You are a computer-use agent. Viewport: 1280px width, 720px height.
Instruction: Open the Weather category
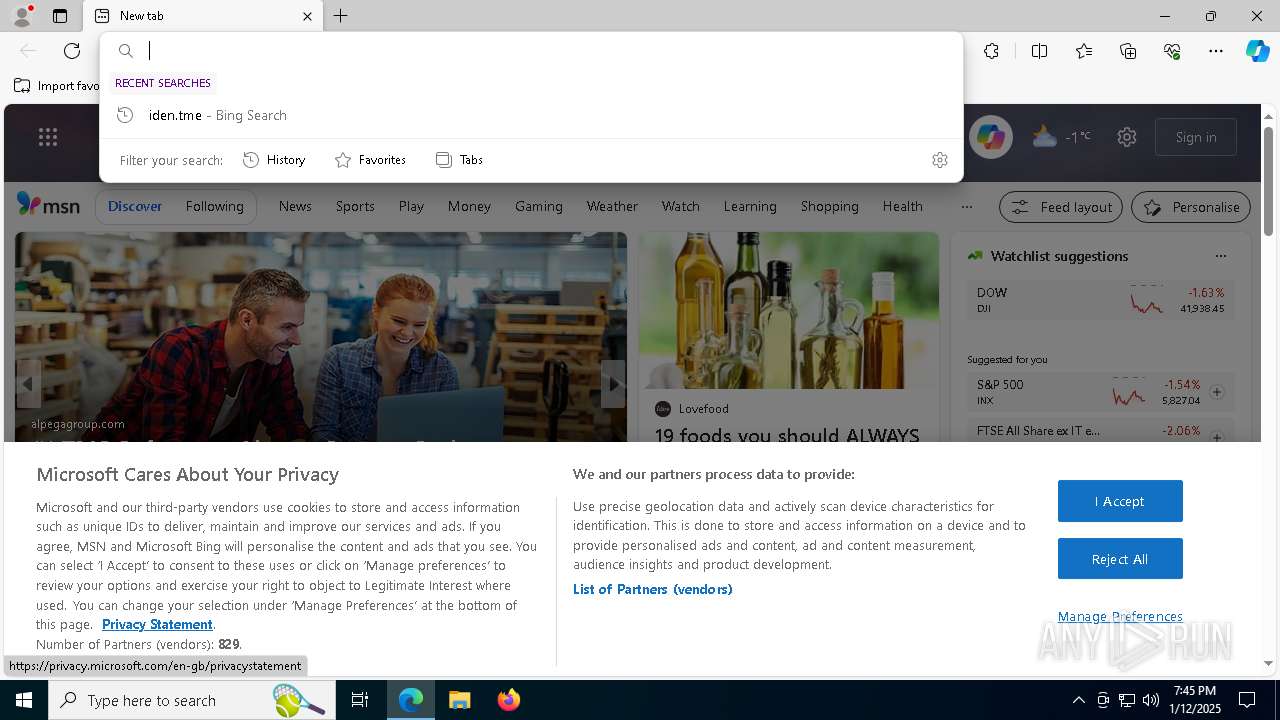[612, 206]
